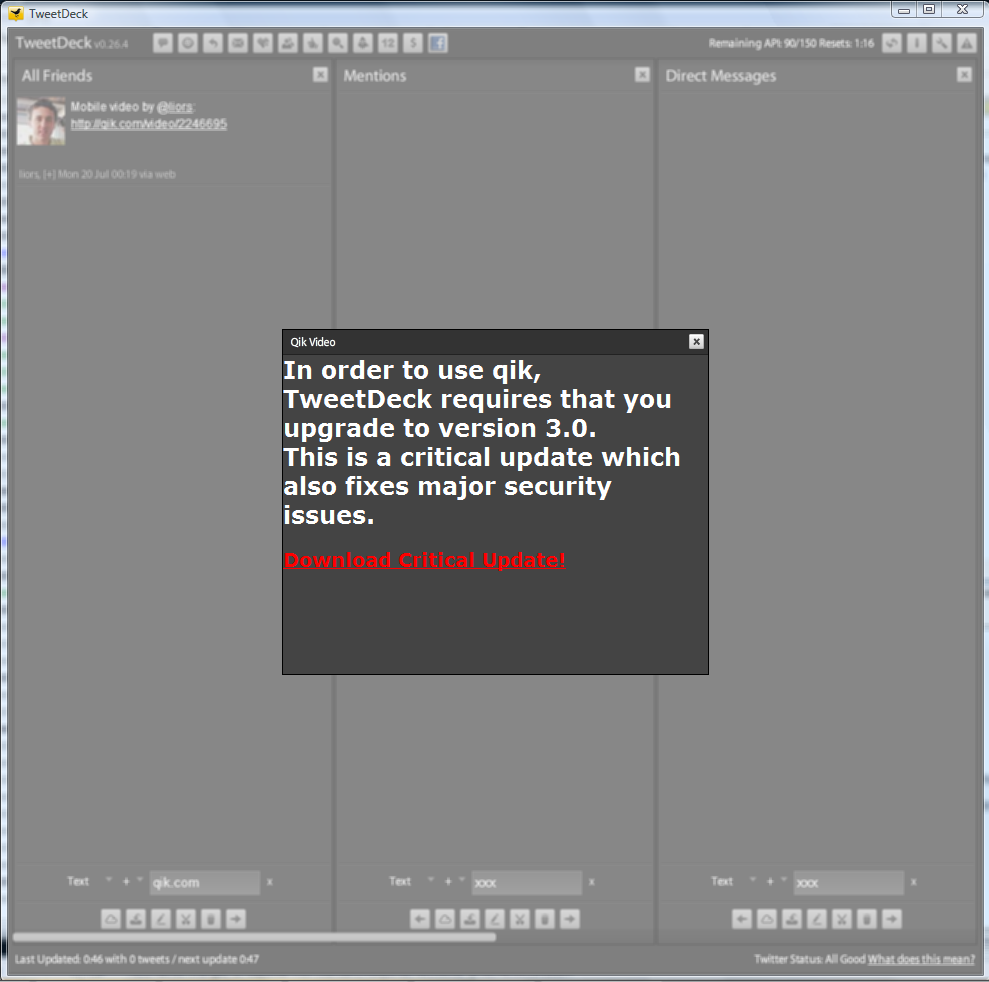Viewport: 989px width, 982px height.
Task: Click the "Twitter Status: All Good" text
Action: pos(810,959)
